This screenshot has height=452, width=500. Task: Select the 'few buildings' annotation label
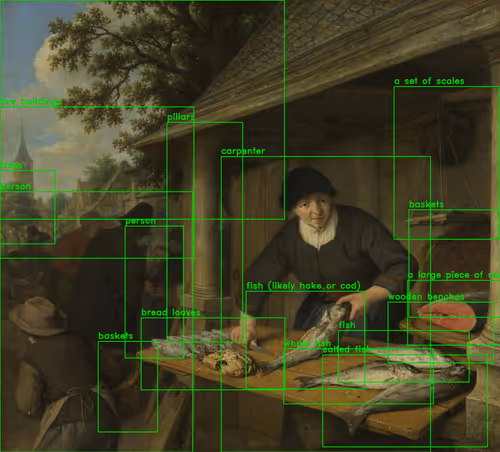[x=31, y=101]
